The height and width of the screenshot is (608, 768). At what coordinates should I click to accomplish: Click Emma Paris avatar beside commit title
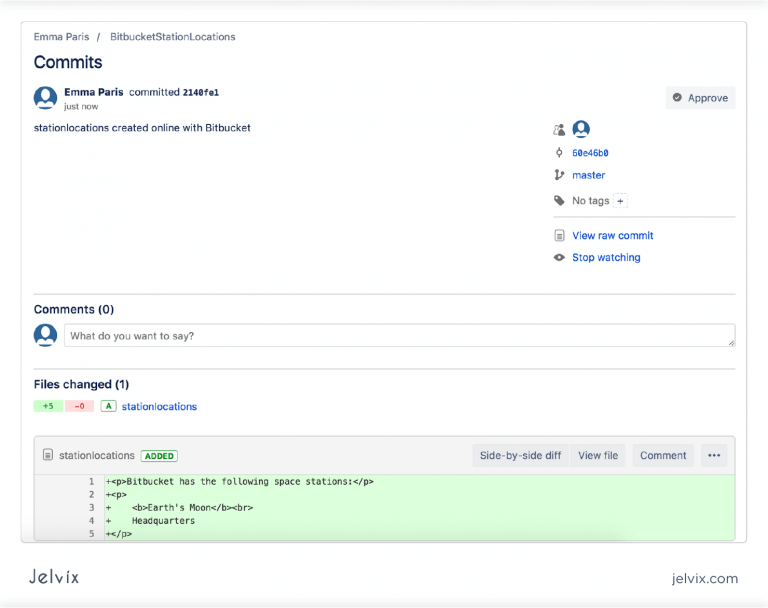[45, 97]
